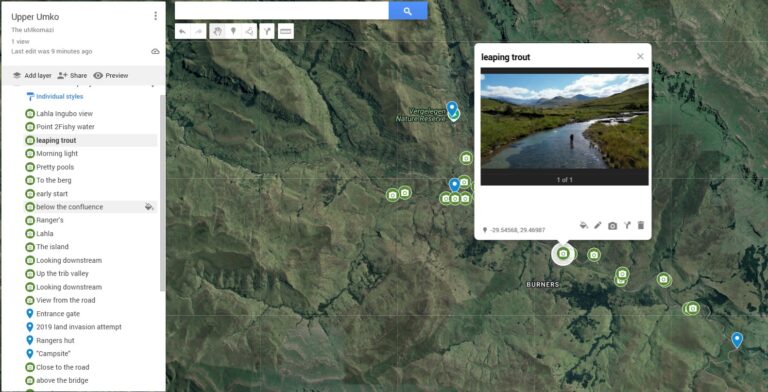This screenshot has width=768, height=392.
Task: Select Rangers hut in the layer list
Action: [x=55, y=340]
